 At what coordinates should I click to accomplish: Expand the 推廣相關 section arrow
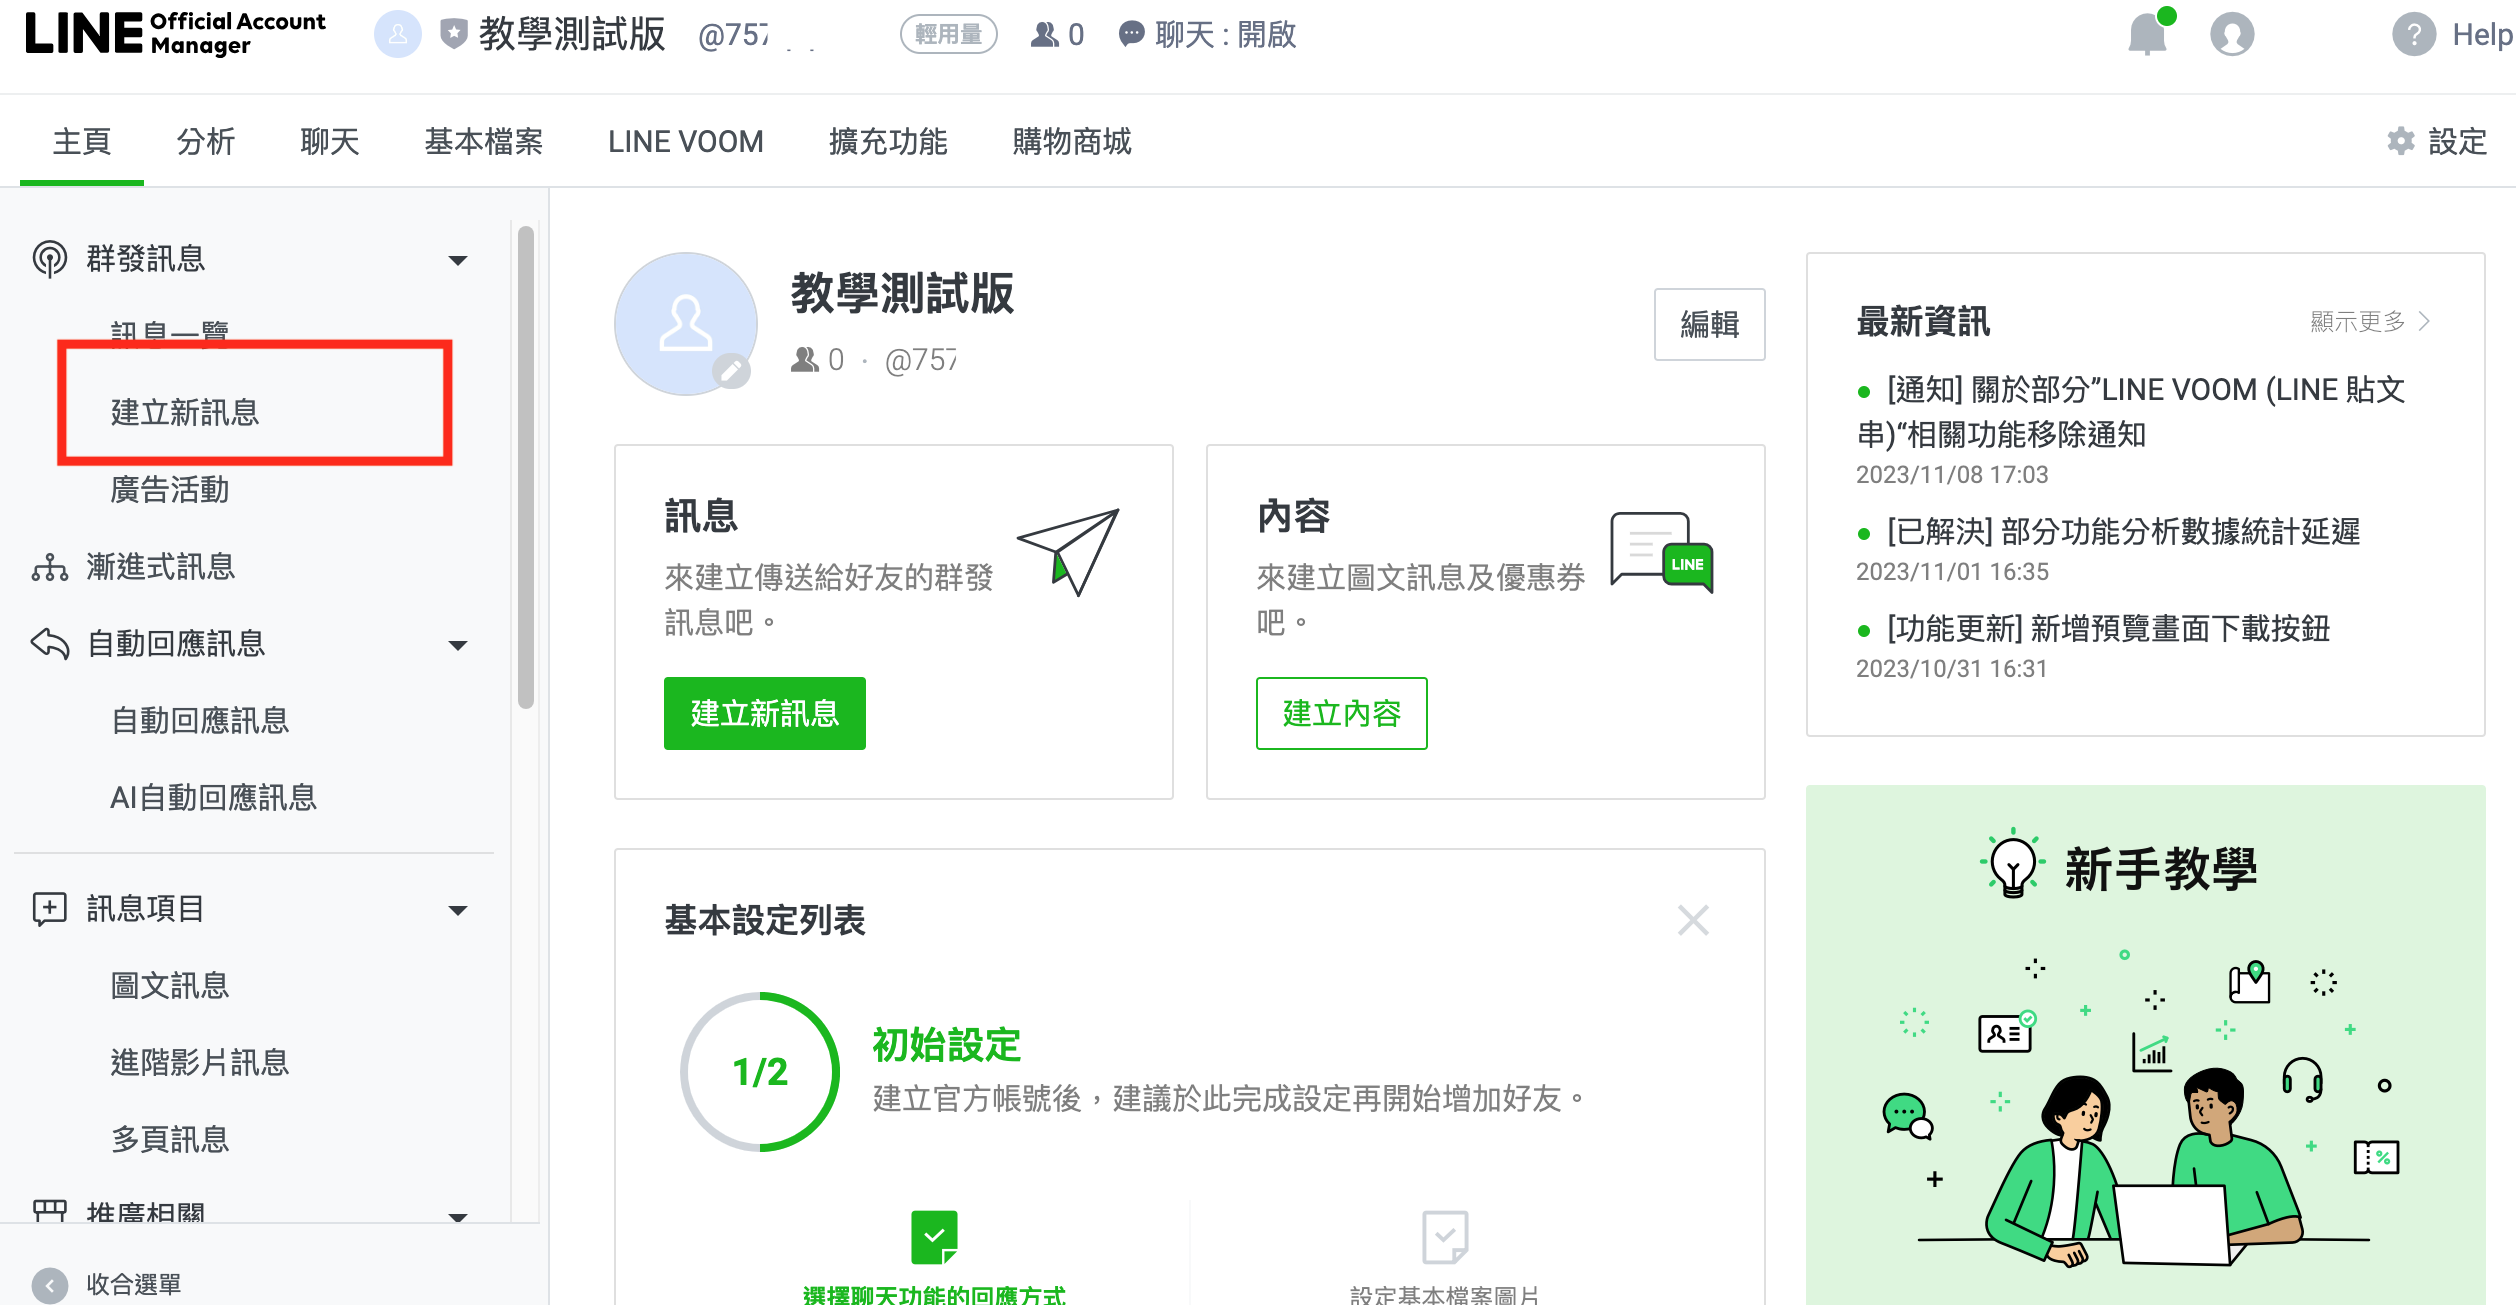(458, 1216)
